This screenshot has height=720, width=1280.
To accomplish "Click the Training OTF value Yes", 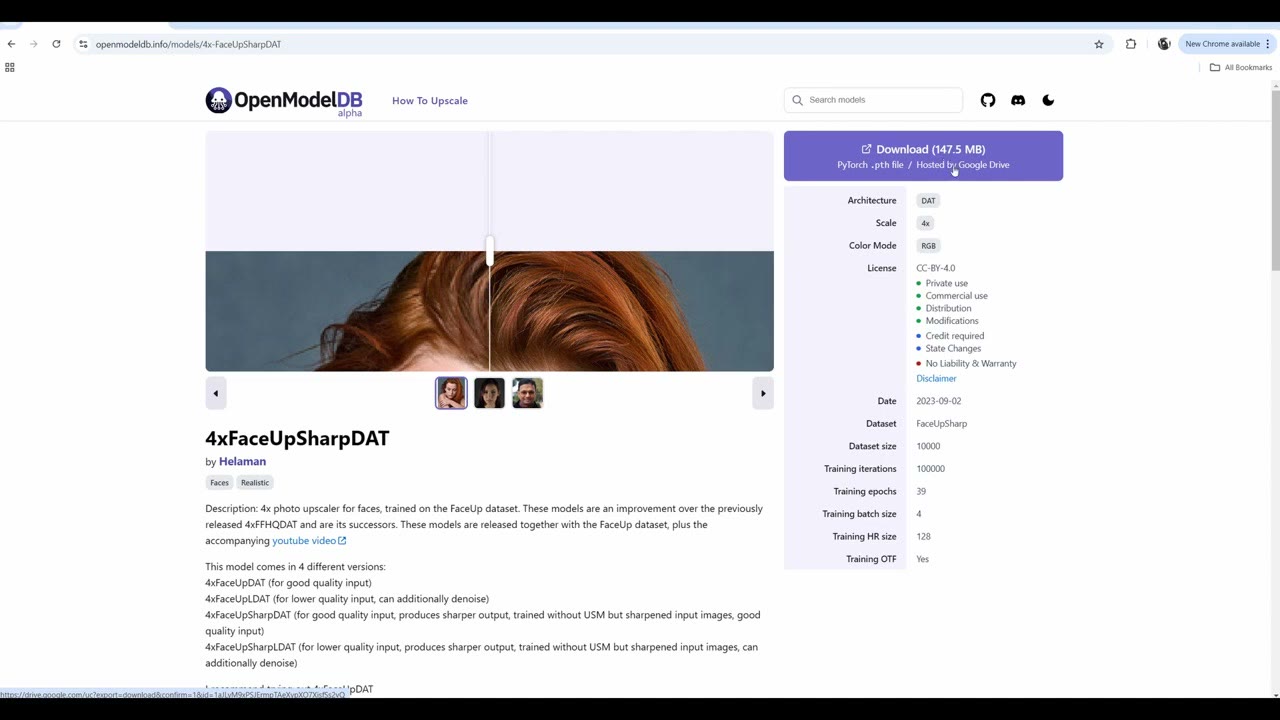I will coord(922,559).
